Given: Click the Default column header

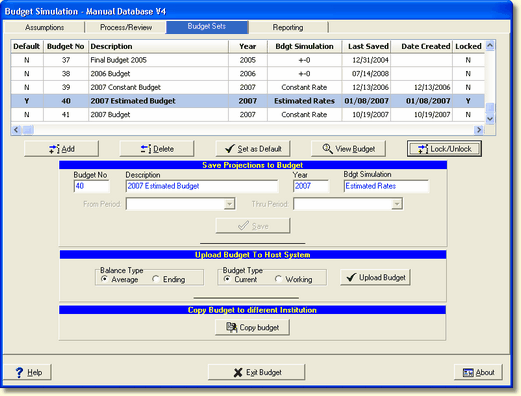Looking at the screenshot, I should [27, 46].
